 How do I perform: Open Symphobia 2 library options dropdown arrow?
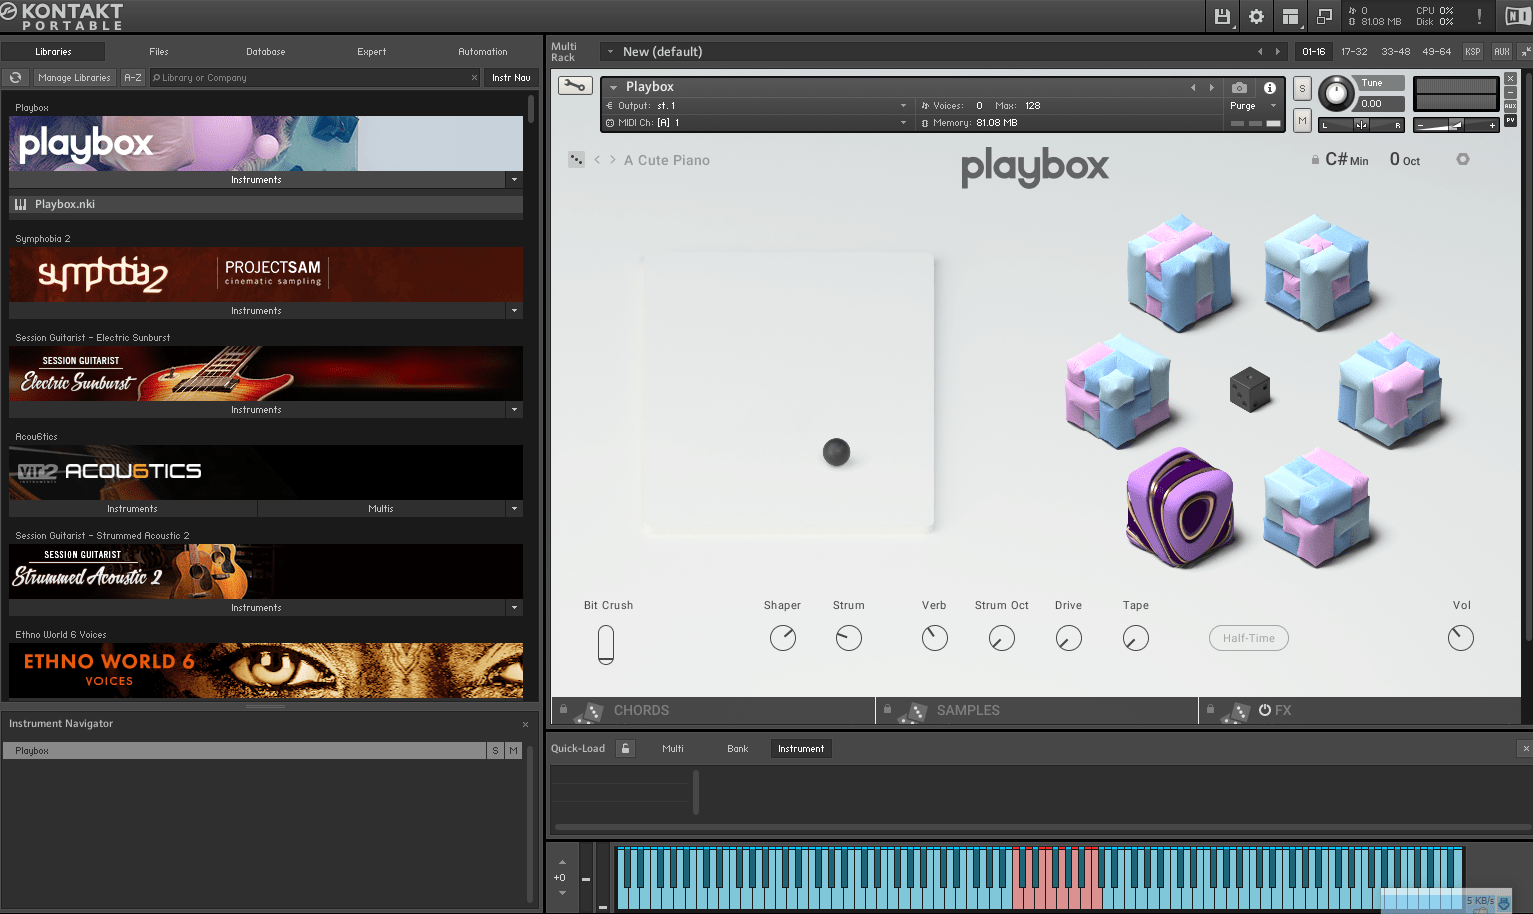(515, 311)
